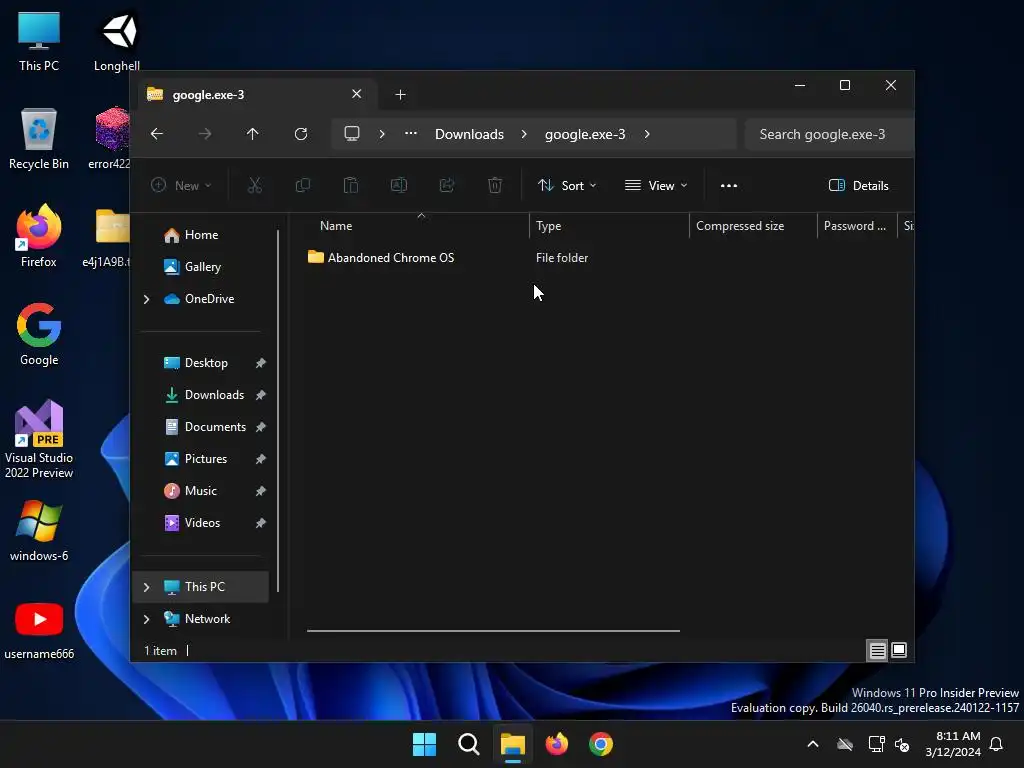Click the Paste clipboard icon

coord(351,185)
